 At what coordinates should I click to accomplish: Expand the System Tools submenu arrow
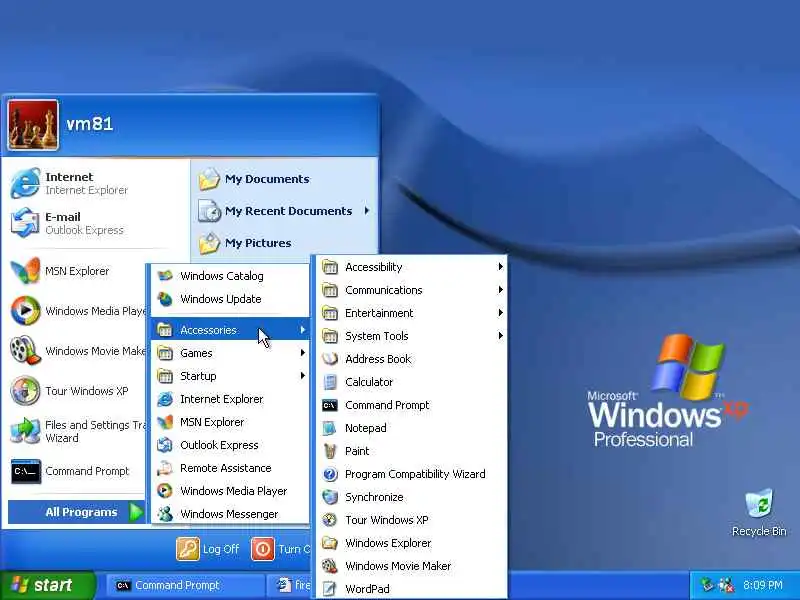501,336
